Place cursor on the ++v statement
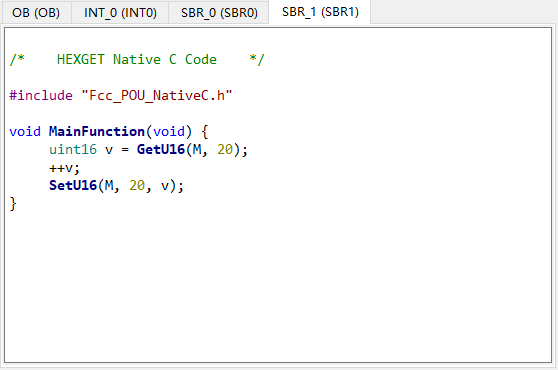Image resolution: width=558 pixels, height=370 pixels. pyautogui.click(x=64, y=168)
